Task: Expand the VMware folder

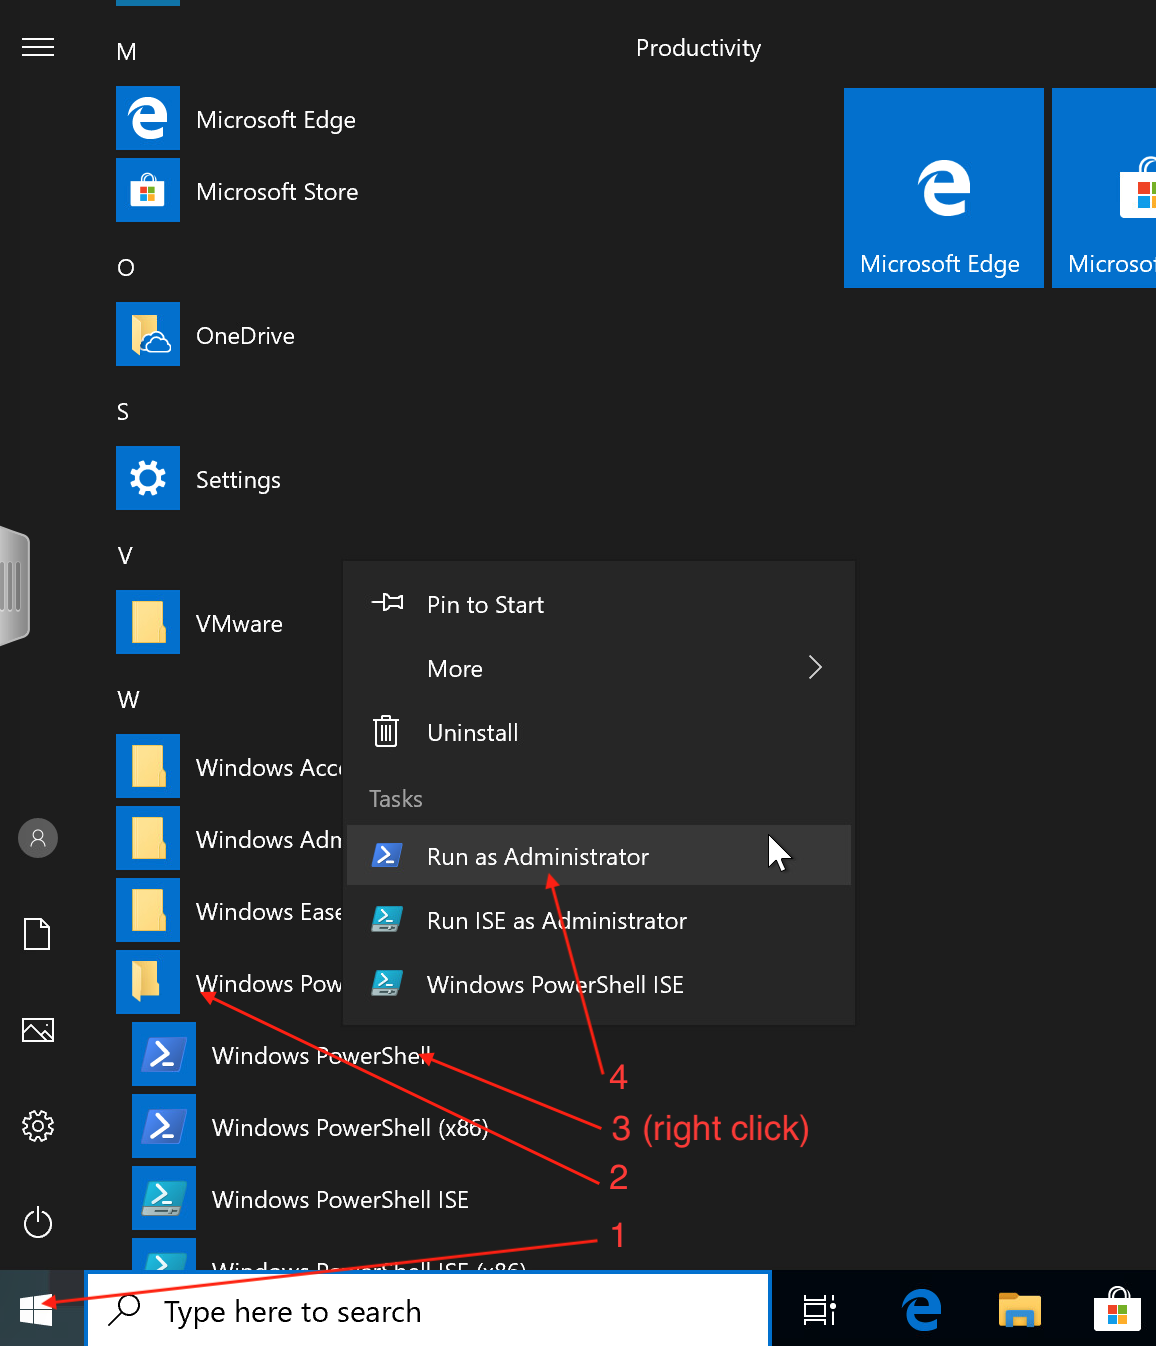Action: click(238, 623)
